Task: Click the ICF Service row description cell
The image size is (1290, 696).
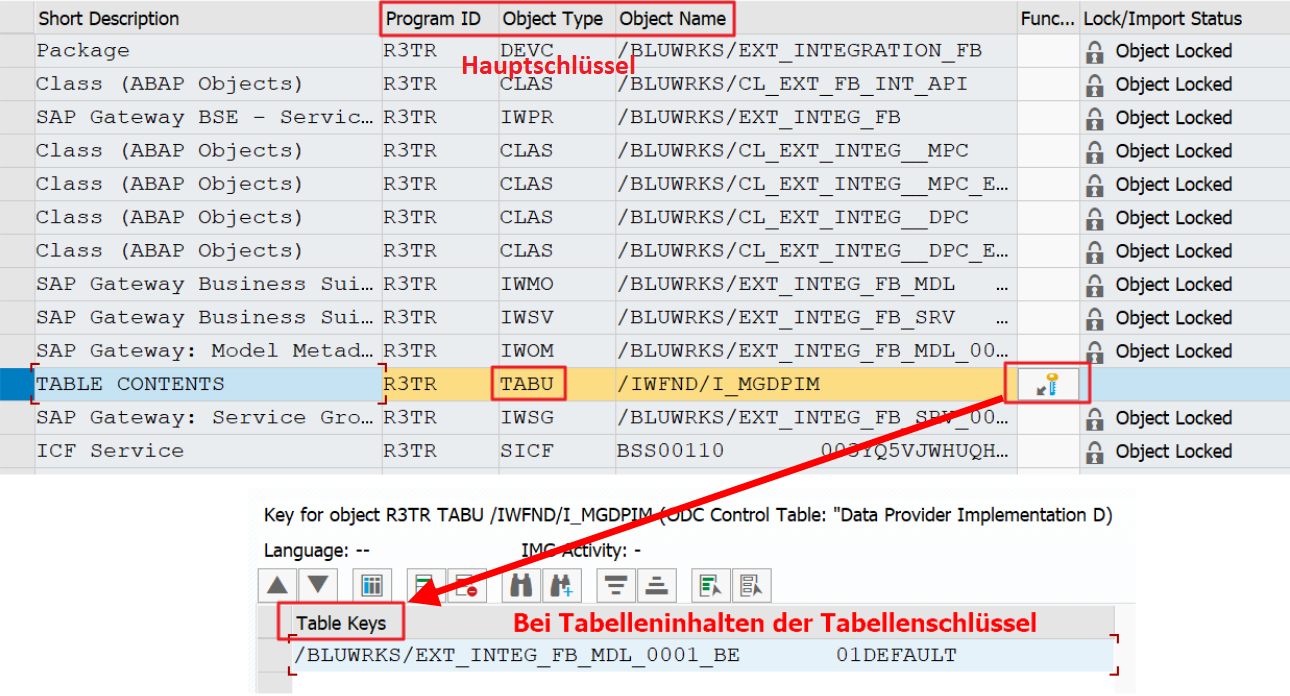Action: pyautogui.click(x=110, y=451)
